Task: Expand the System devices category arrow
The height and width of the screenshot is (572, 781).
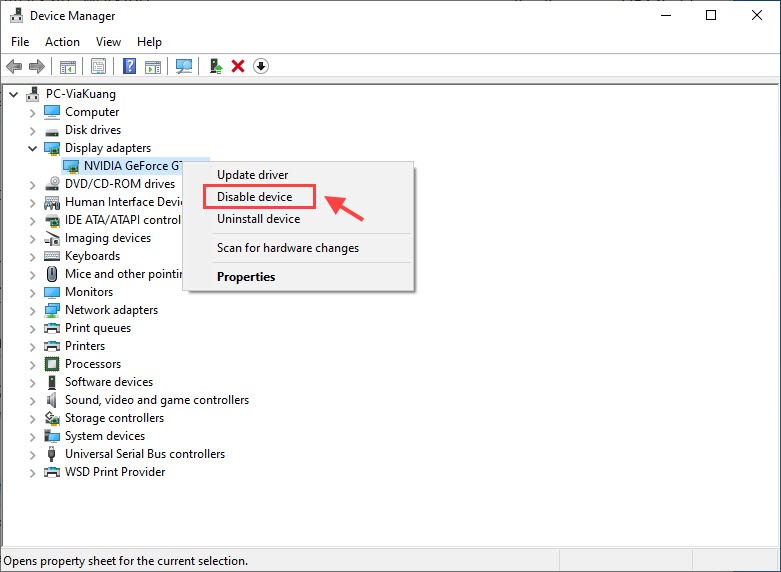Action: (x=32, y=436)
